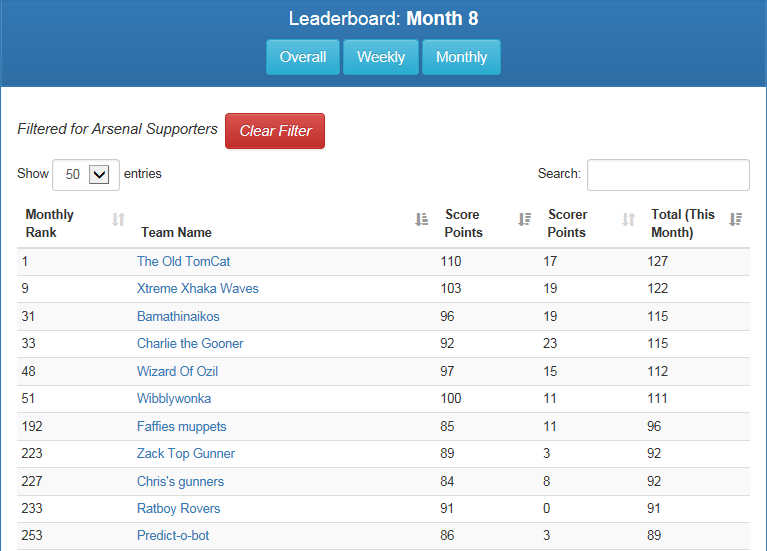View the Bamathinaikos team

178,316
